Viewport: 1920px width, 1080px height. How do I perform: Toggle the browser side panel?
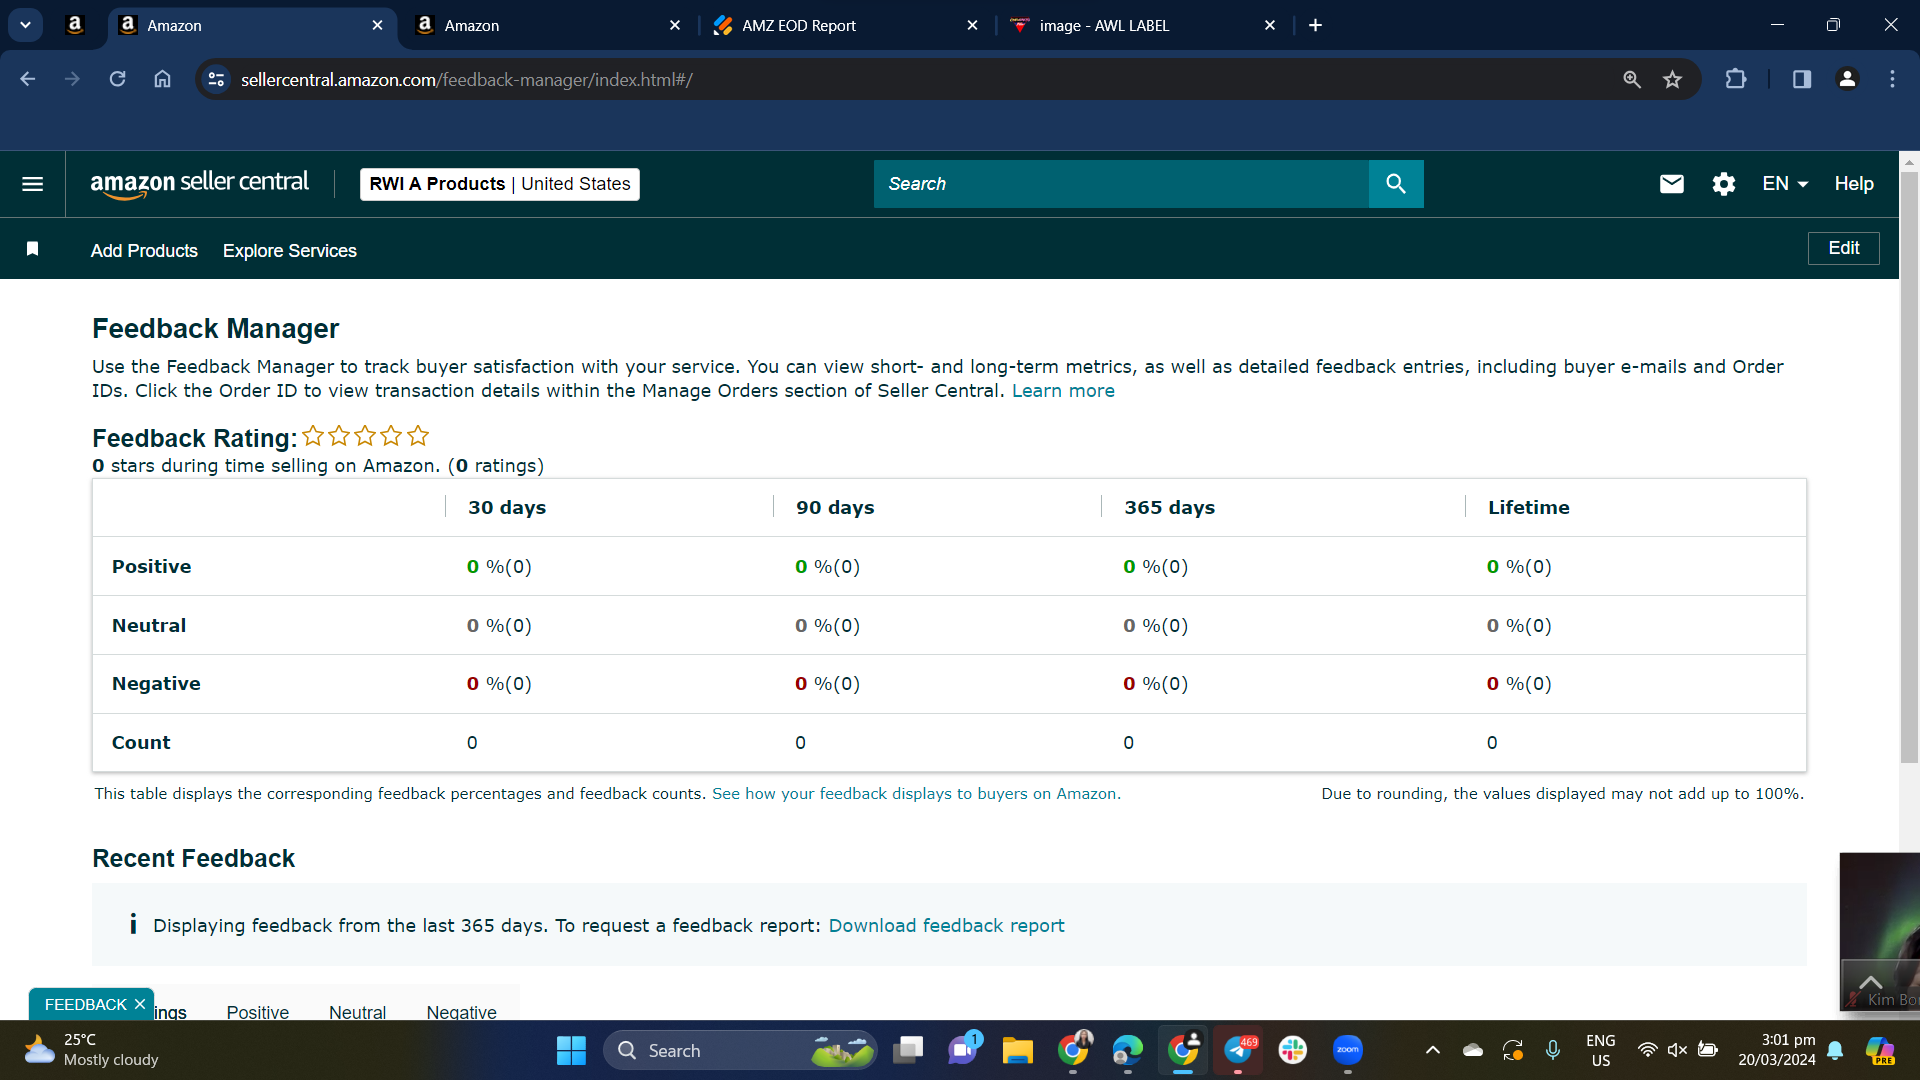tap(1801, 79)
